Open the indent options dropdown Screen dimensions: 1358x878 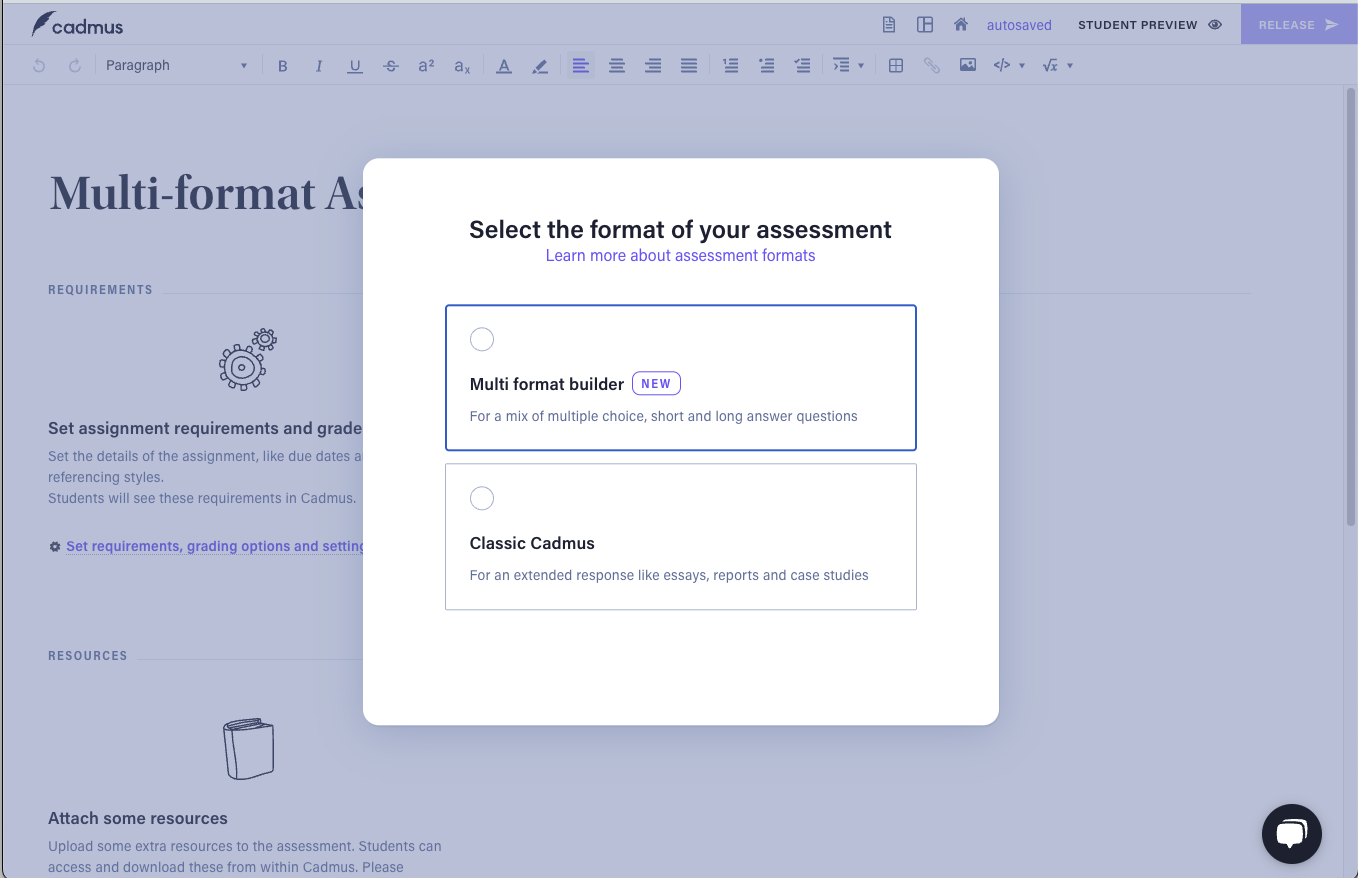coord(848,66)
